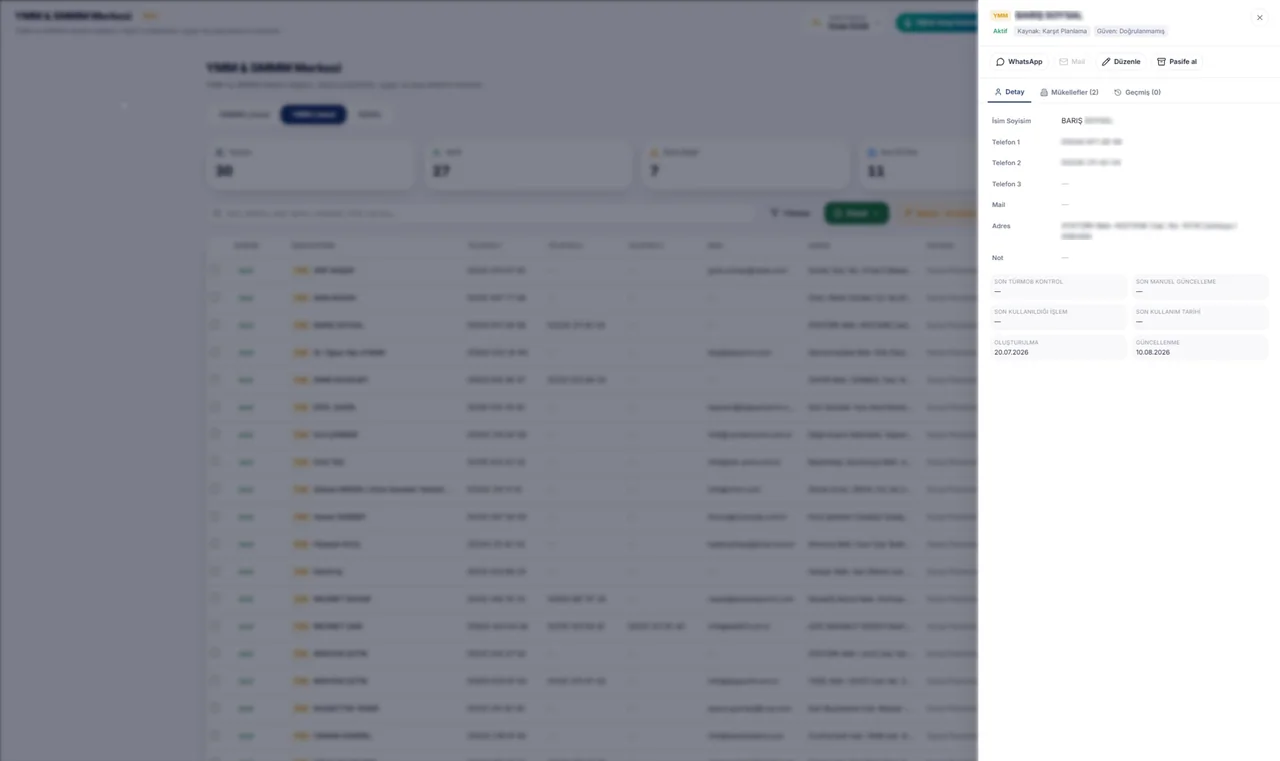Viewport: 1280px width, 761px height.
Task: Deactivate contact via Pasife al
Action: point(1177,62)
